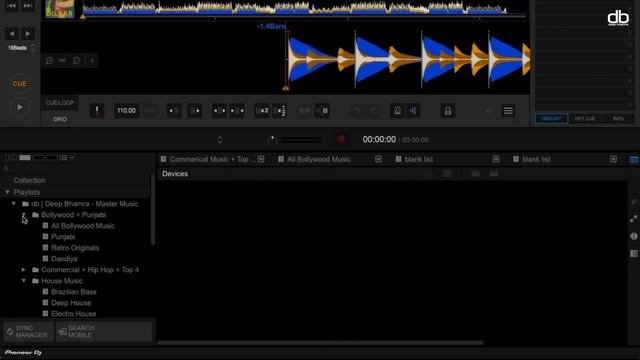
Task: Click the red first-beat marker icon
Action: pyautogui.click(x=97, y=111)
